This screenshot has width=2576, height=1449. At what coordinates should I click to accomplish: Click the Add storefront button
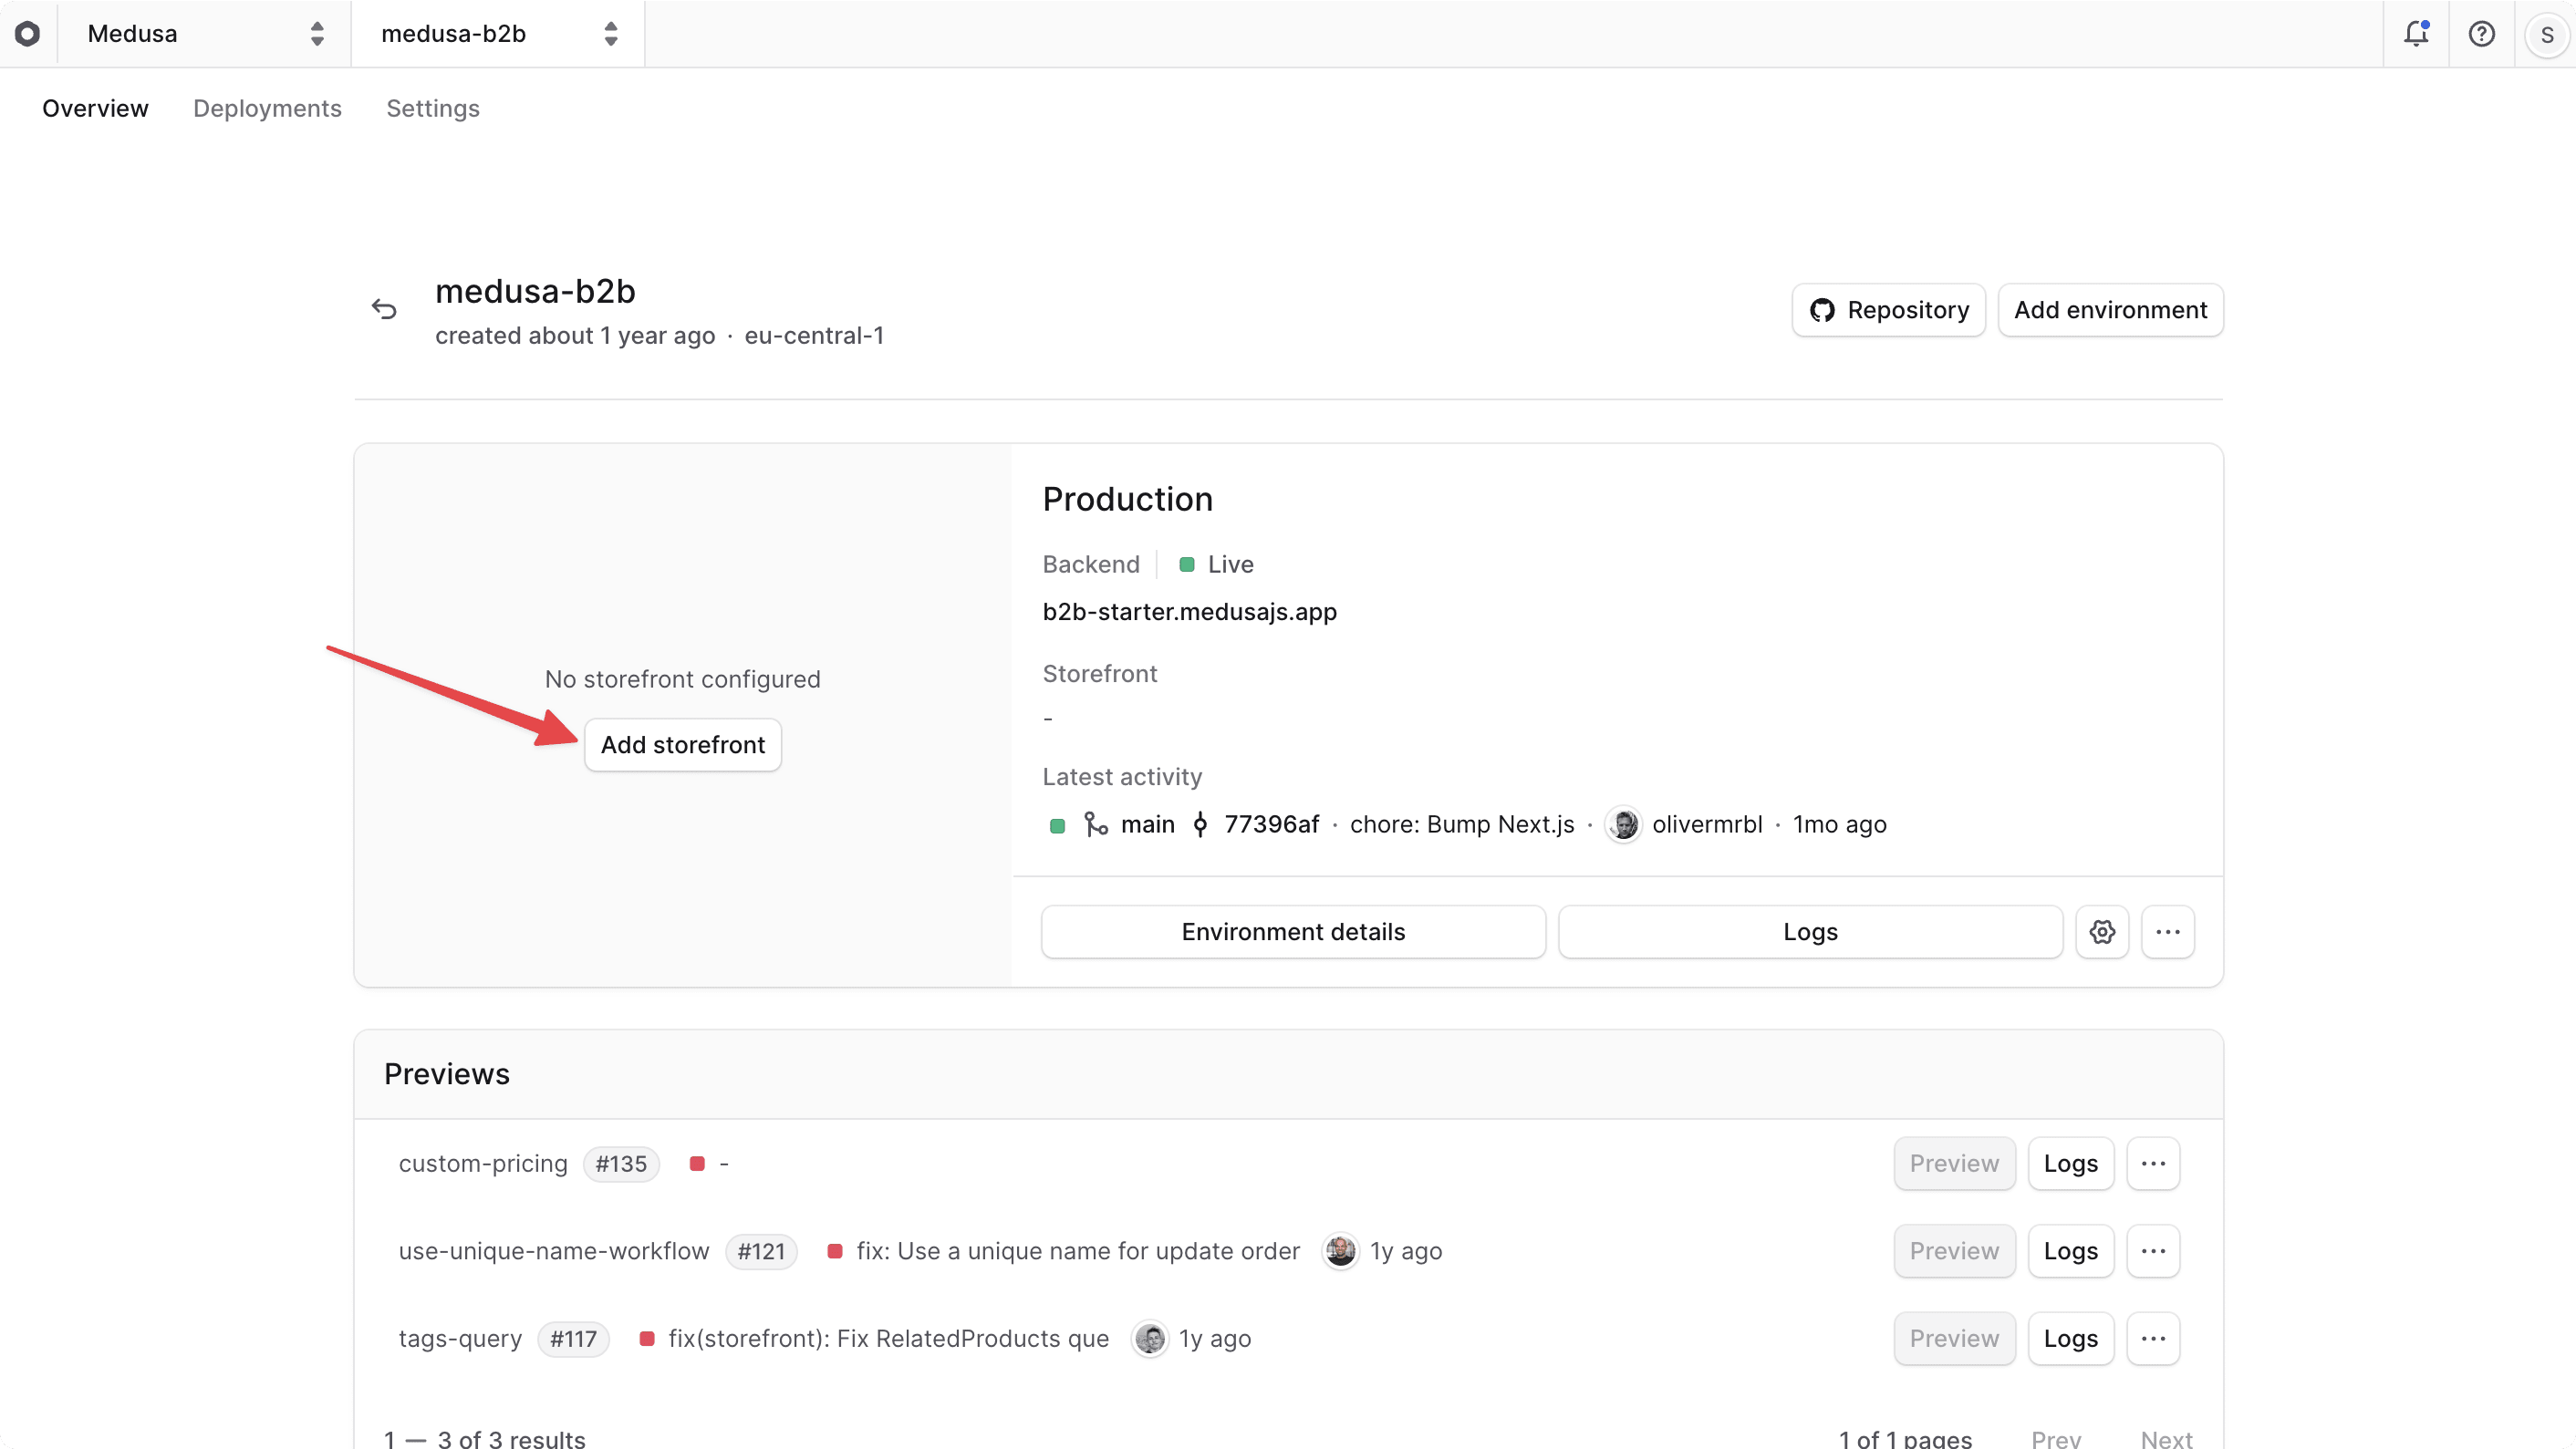tap(682, 744)
